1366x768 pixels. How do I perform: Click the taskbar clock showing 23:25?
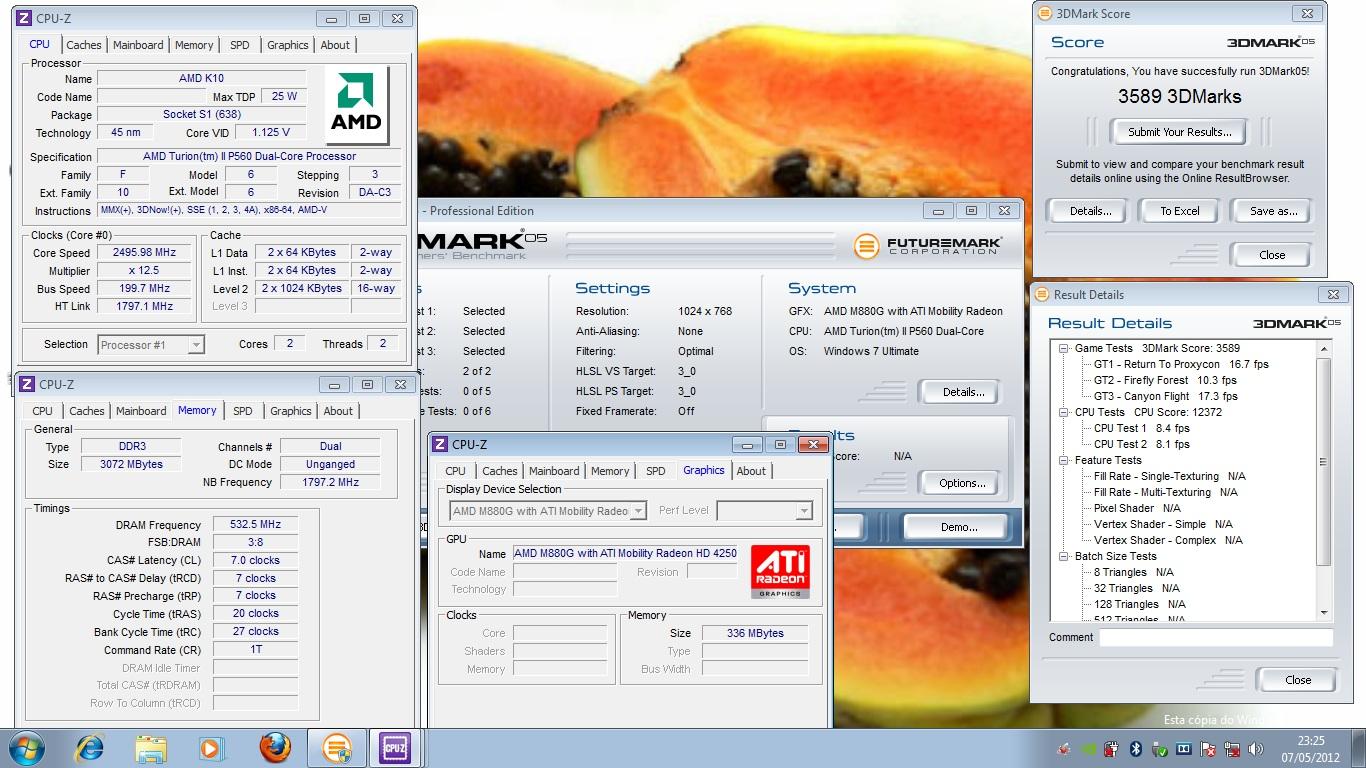click(1311, 748)
